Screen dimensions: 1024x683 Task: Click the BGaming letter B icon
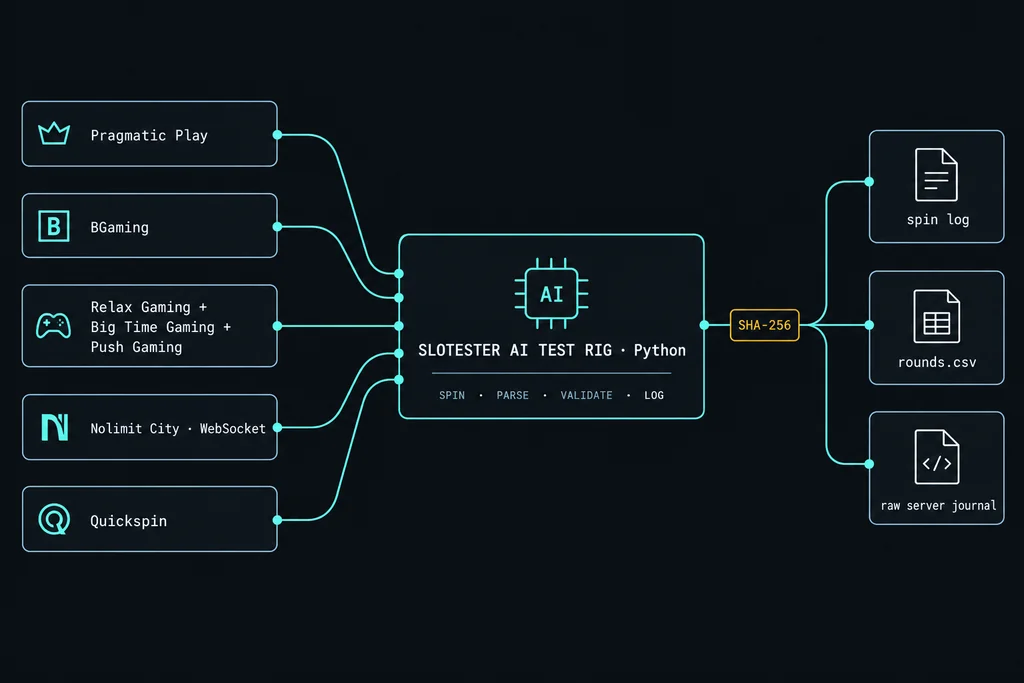[x=54, y=226]
